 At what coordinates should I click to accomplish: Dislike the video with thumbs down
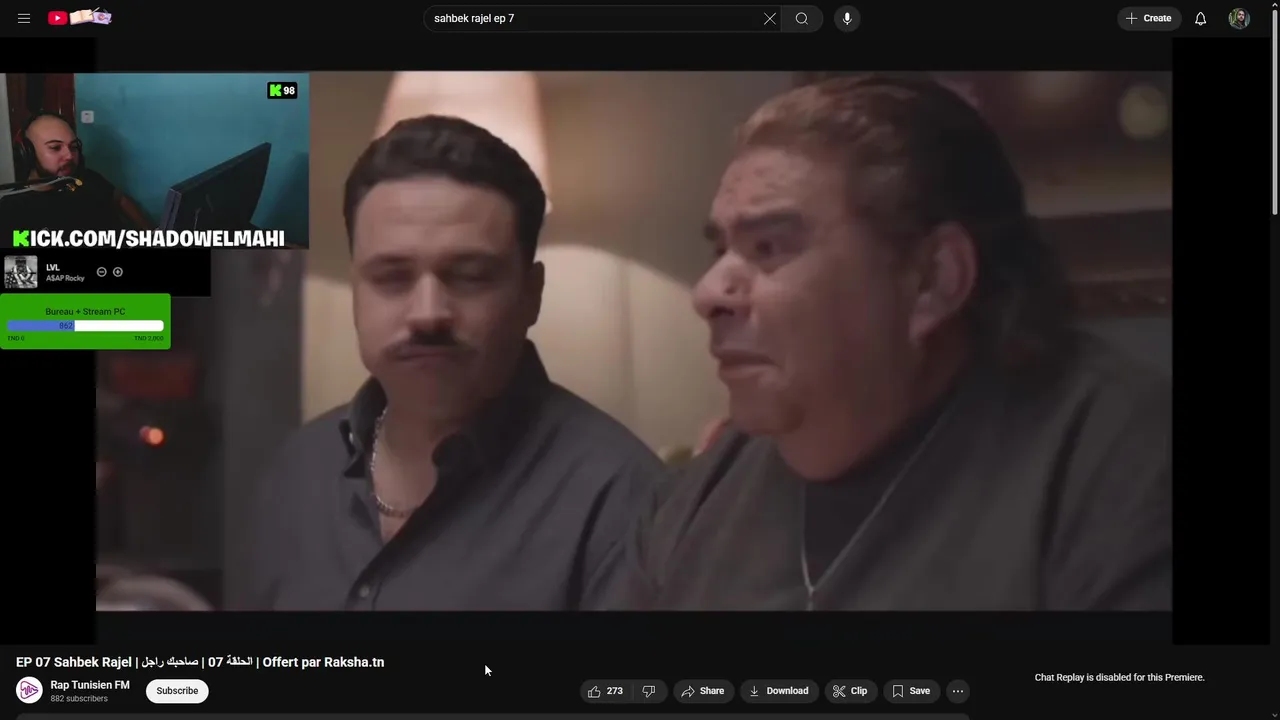point(649,691)
